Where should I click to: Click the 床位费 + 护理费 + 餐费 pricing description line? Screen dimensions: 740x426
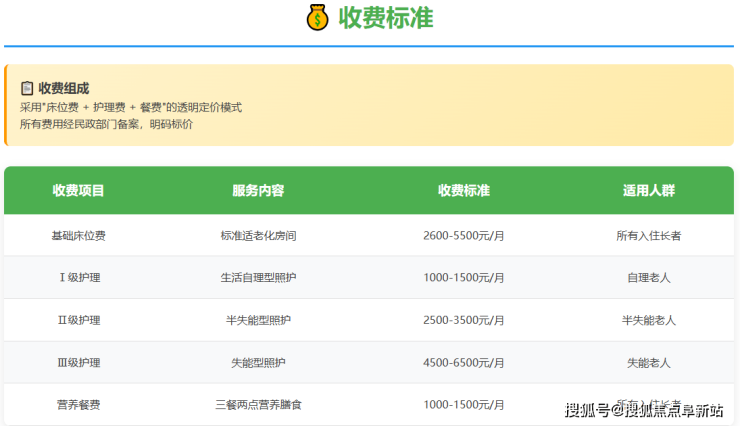(131, 107)
